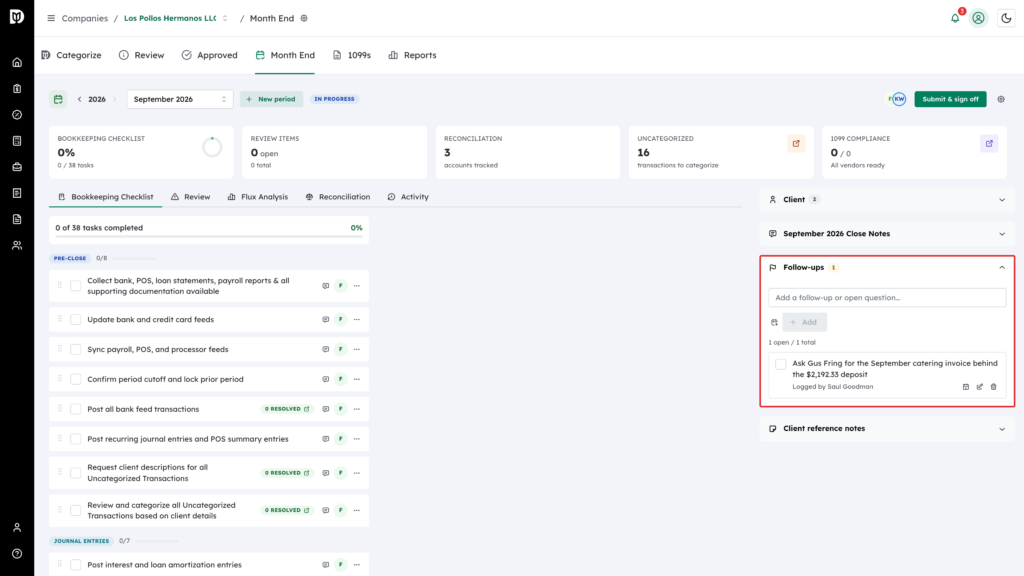Open comments for Update bank and credit card feeds
Screen dimensions: 1024x576
pos(325,320)
